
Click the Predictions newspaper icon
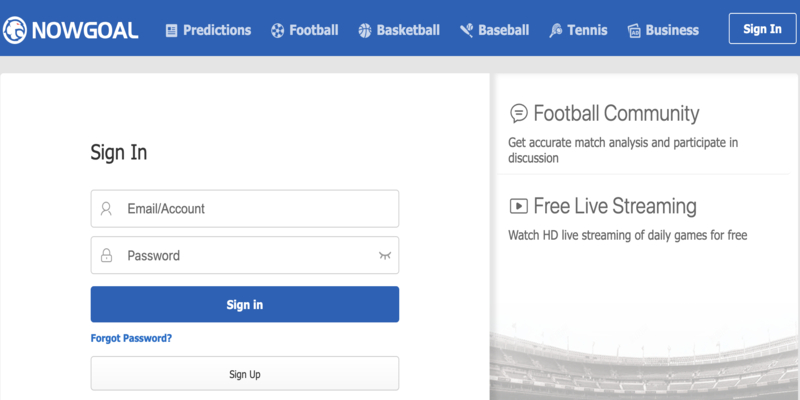(171, 31)
